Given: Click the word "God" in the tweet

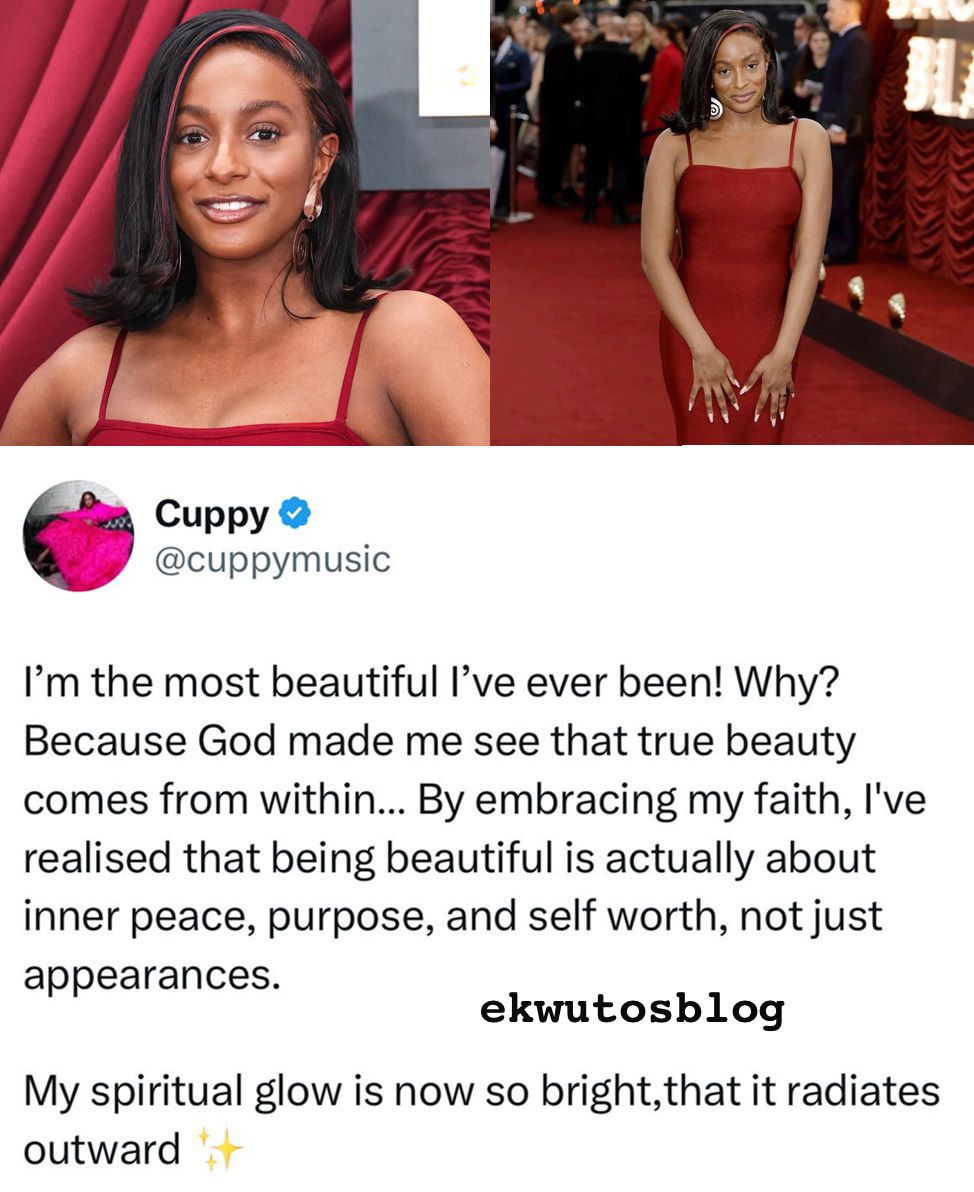Looking at the screenshot, I should (x=236, y=741).
